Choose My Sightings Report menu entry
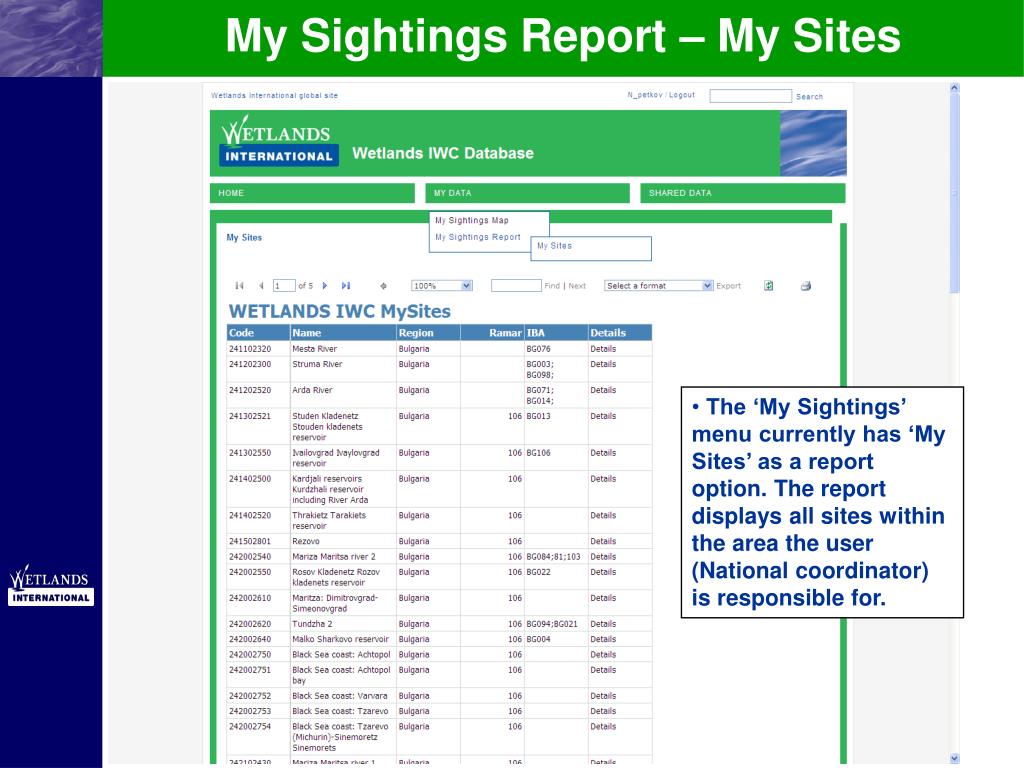 pos(478,237)
